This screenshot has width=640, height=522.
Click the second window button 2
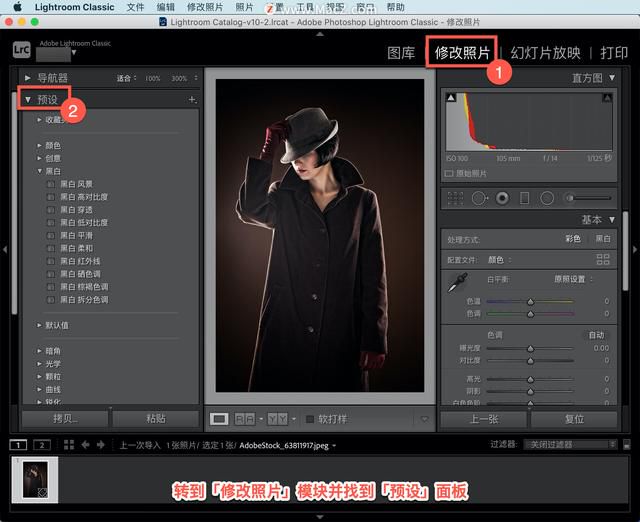click(x=42, y=445)
